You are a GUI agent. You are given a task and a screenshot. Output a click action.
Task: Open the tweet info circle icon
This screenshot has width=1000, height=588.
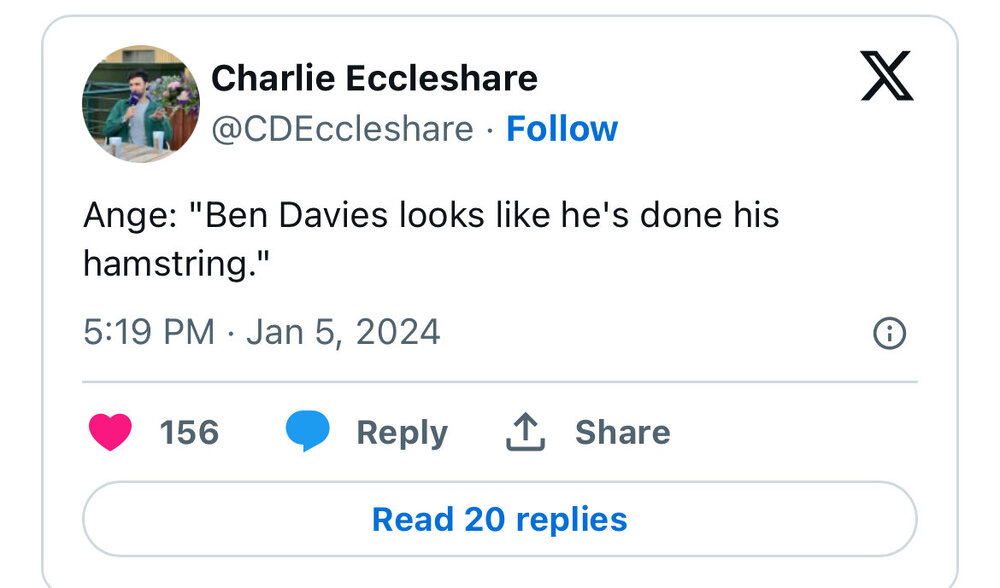point(889,333)
